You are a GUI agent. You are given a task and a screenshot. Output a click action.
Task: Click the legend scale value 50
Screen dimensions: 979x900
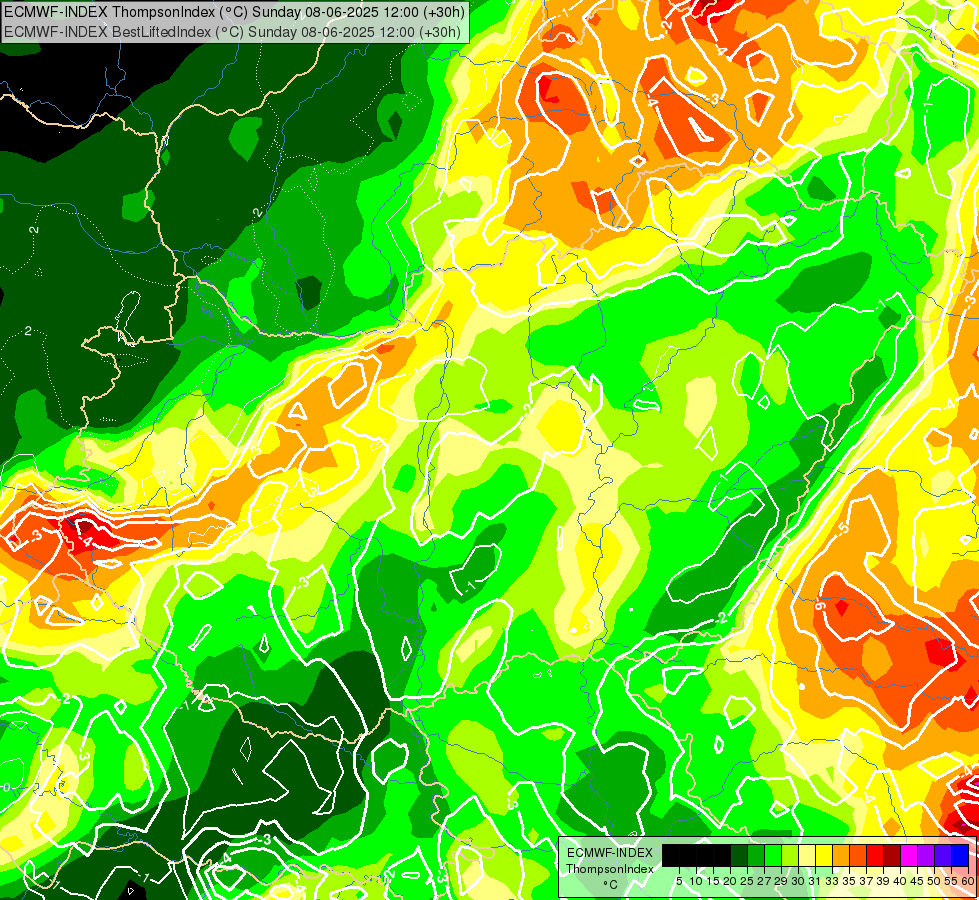[935, 881]
